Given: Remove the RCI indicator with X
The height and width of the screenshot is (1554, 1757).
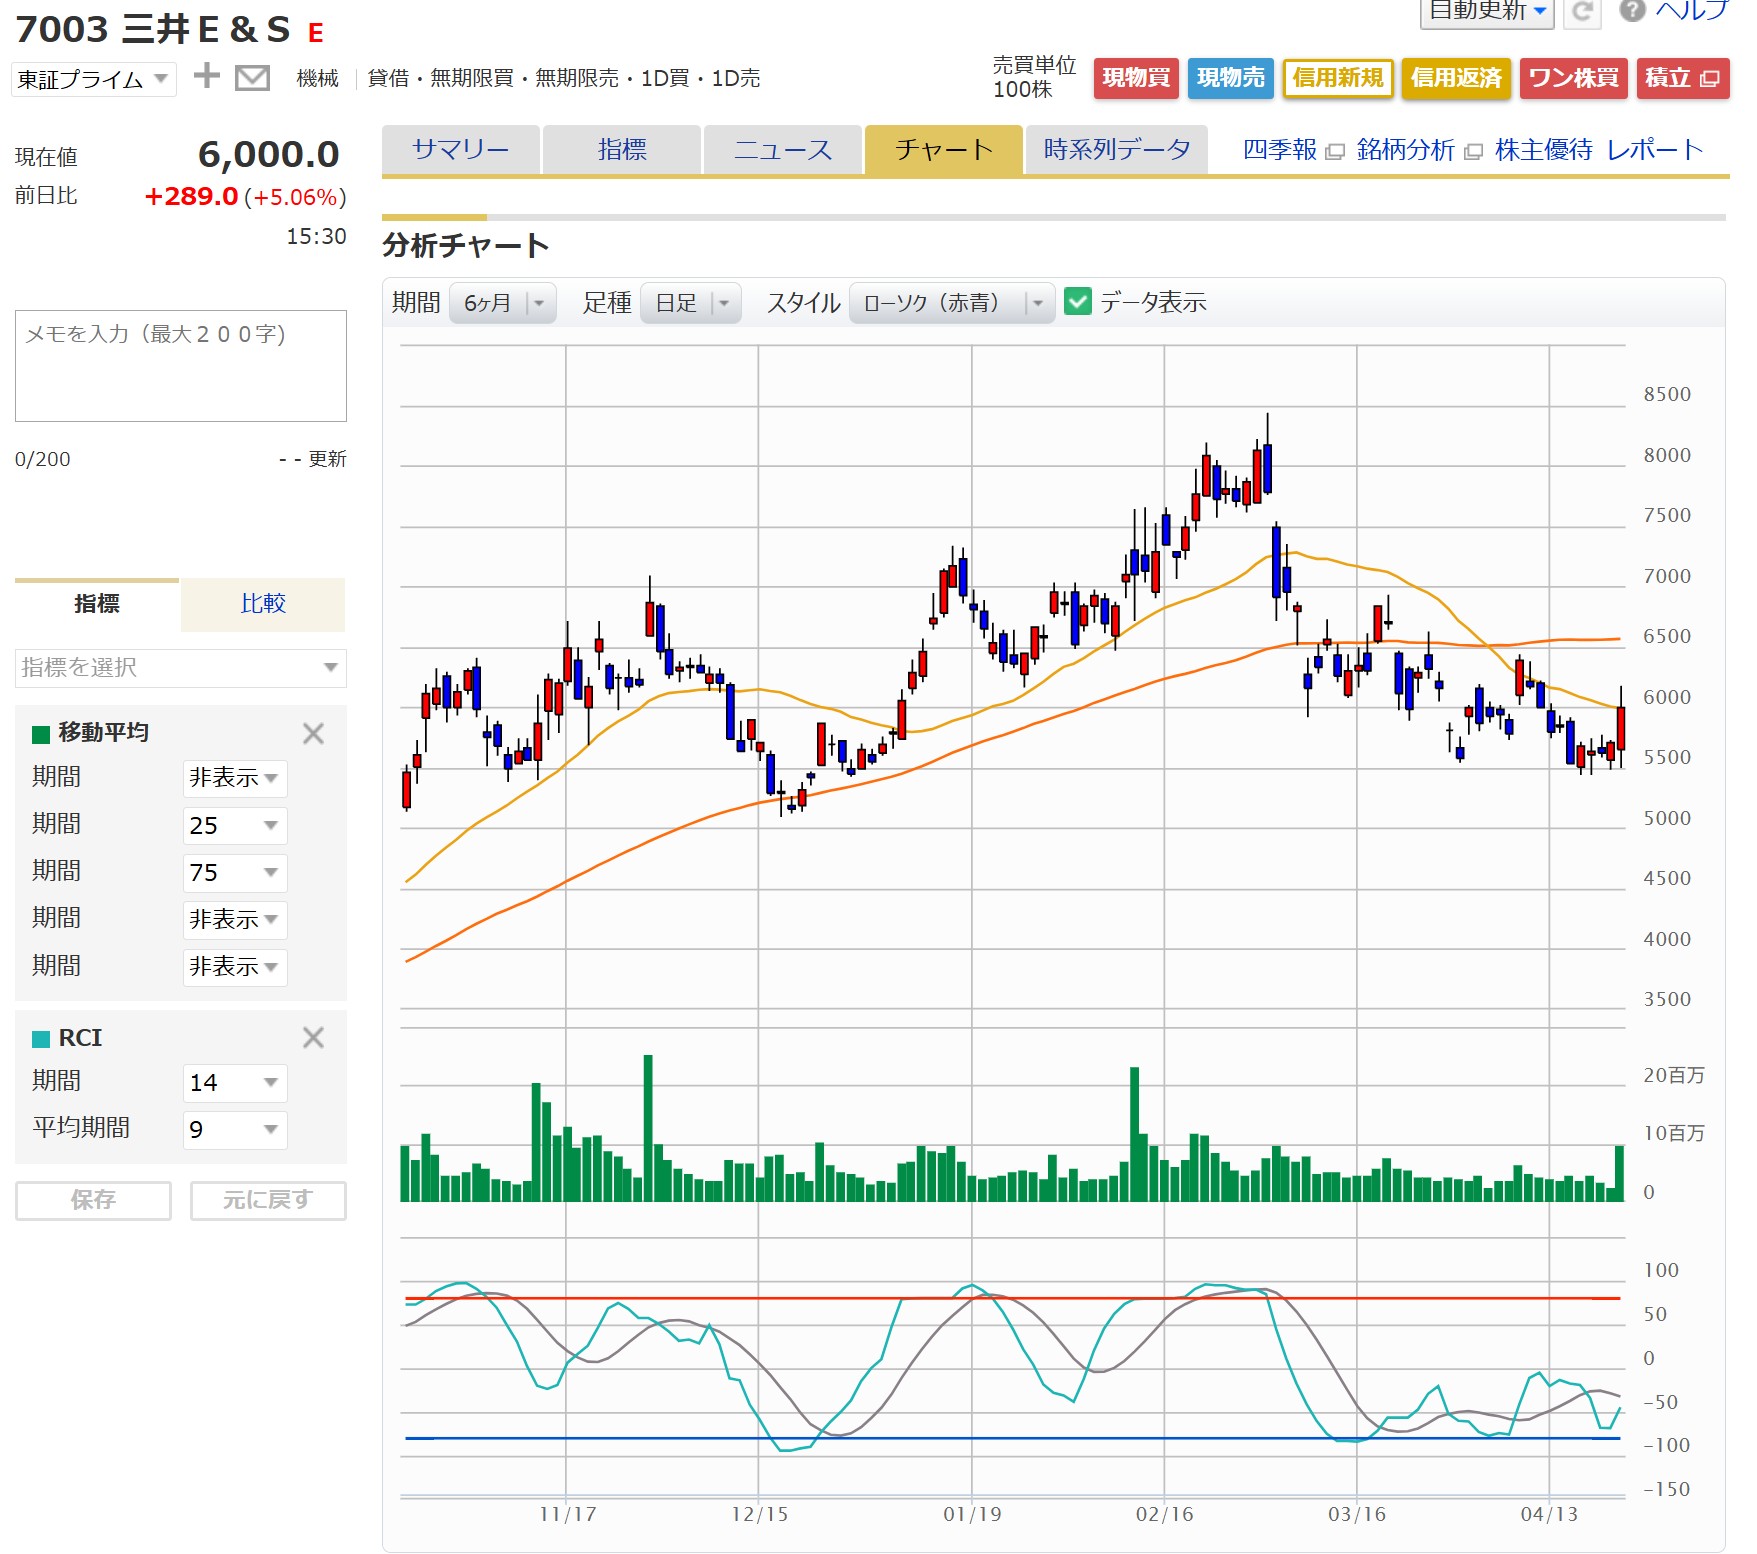Looking at the screenshot, I should (313, 1038).
